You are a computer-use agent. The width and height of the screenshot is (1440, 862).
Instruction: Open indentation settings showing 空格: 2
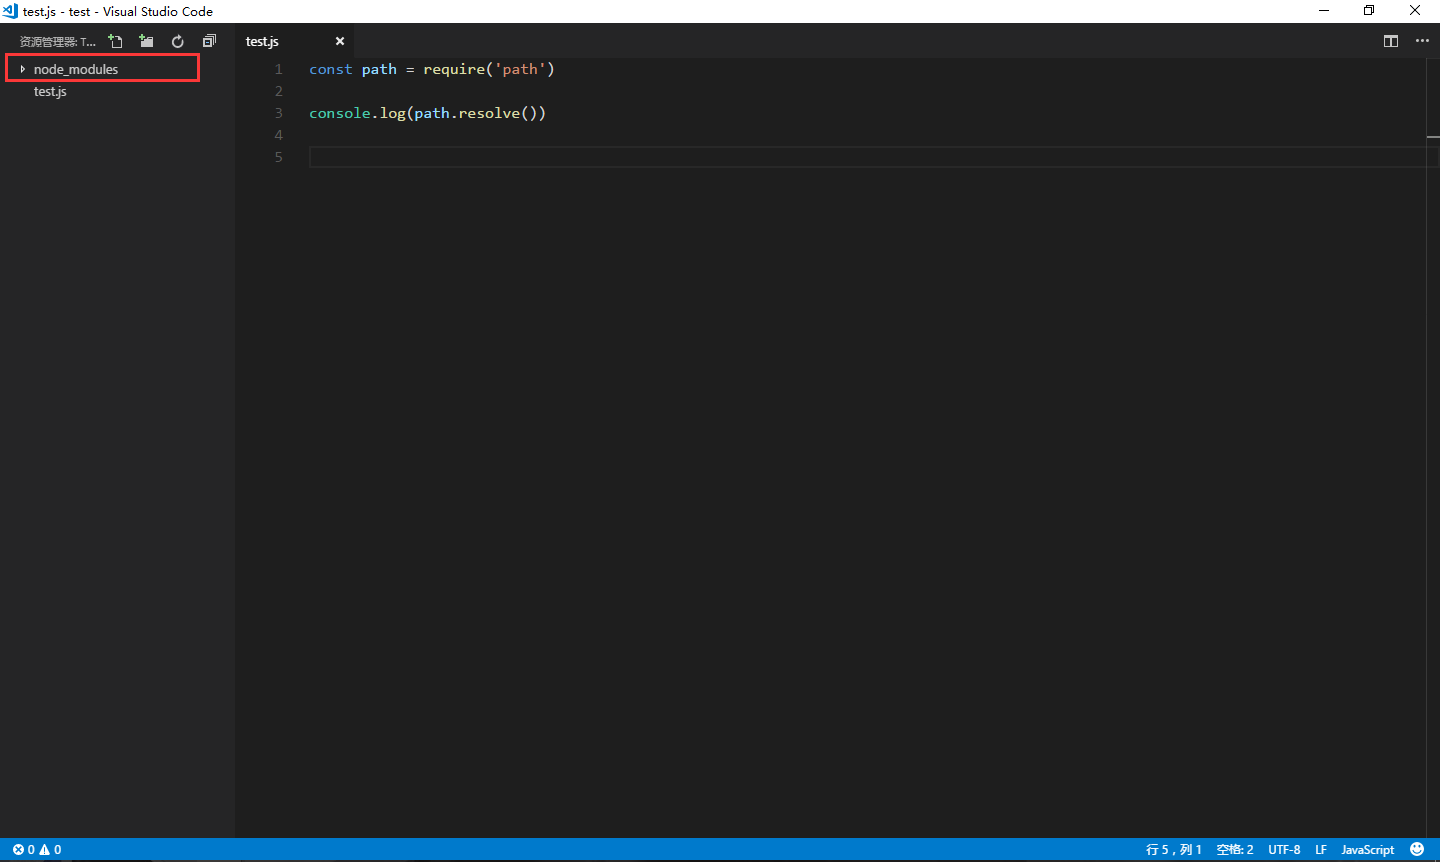pos(1234,849)
